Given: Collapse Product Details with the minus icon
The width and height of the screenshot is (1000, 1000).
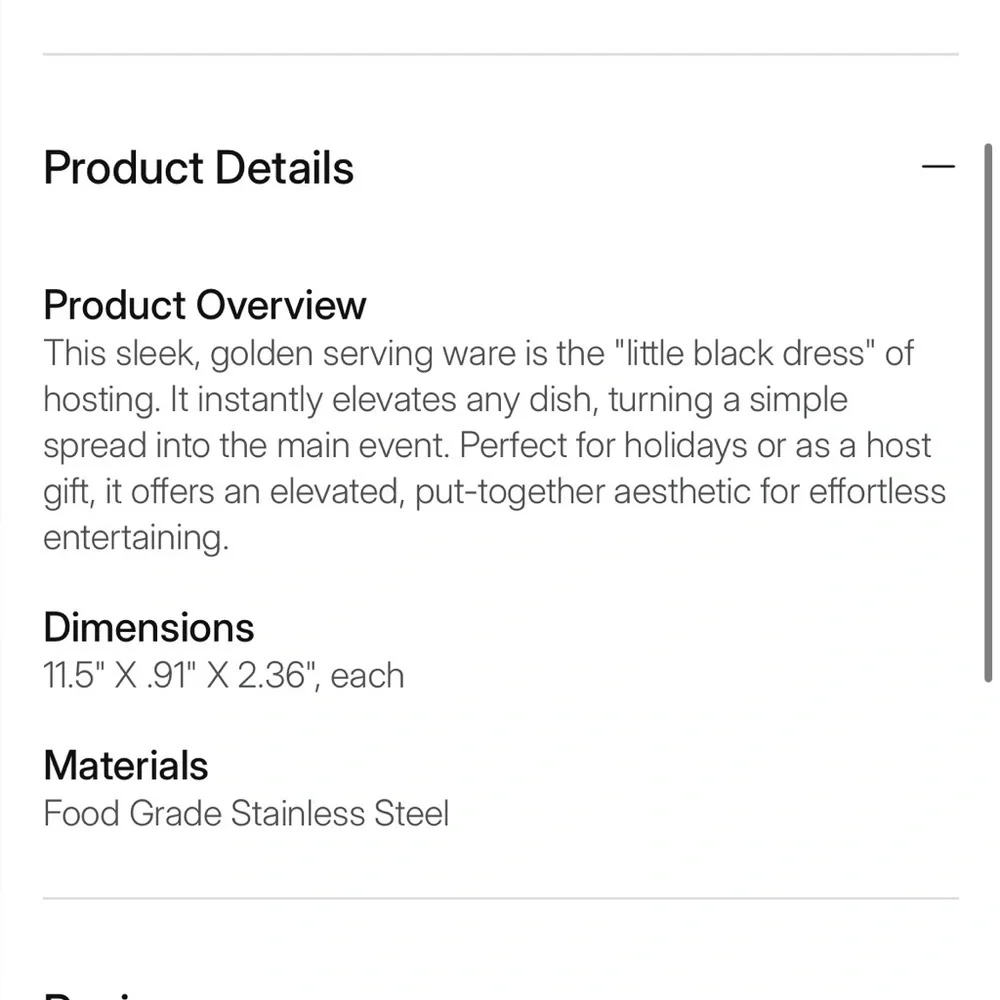Looking at the screenshot, I should pos(938,166).
